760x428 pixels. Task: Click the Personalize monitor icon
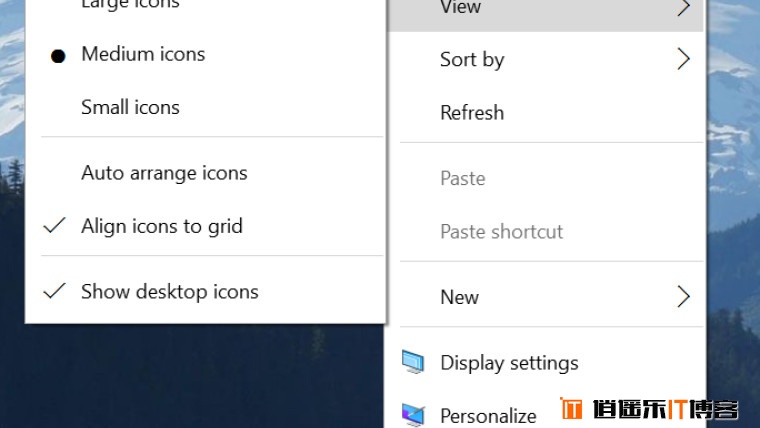coord(413,415)
